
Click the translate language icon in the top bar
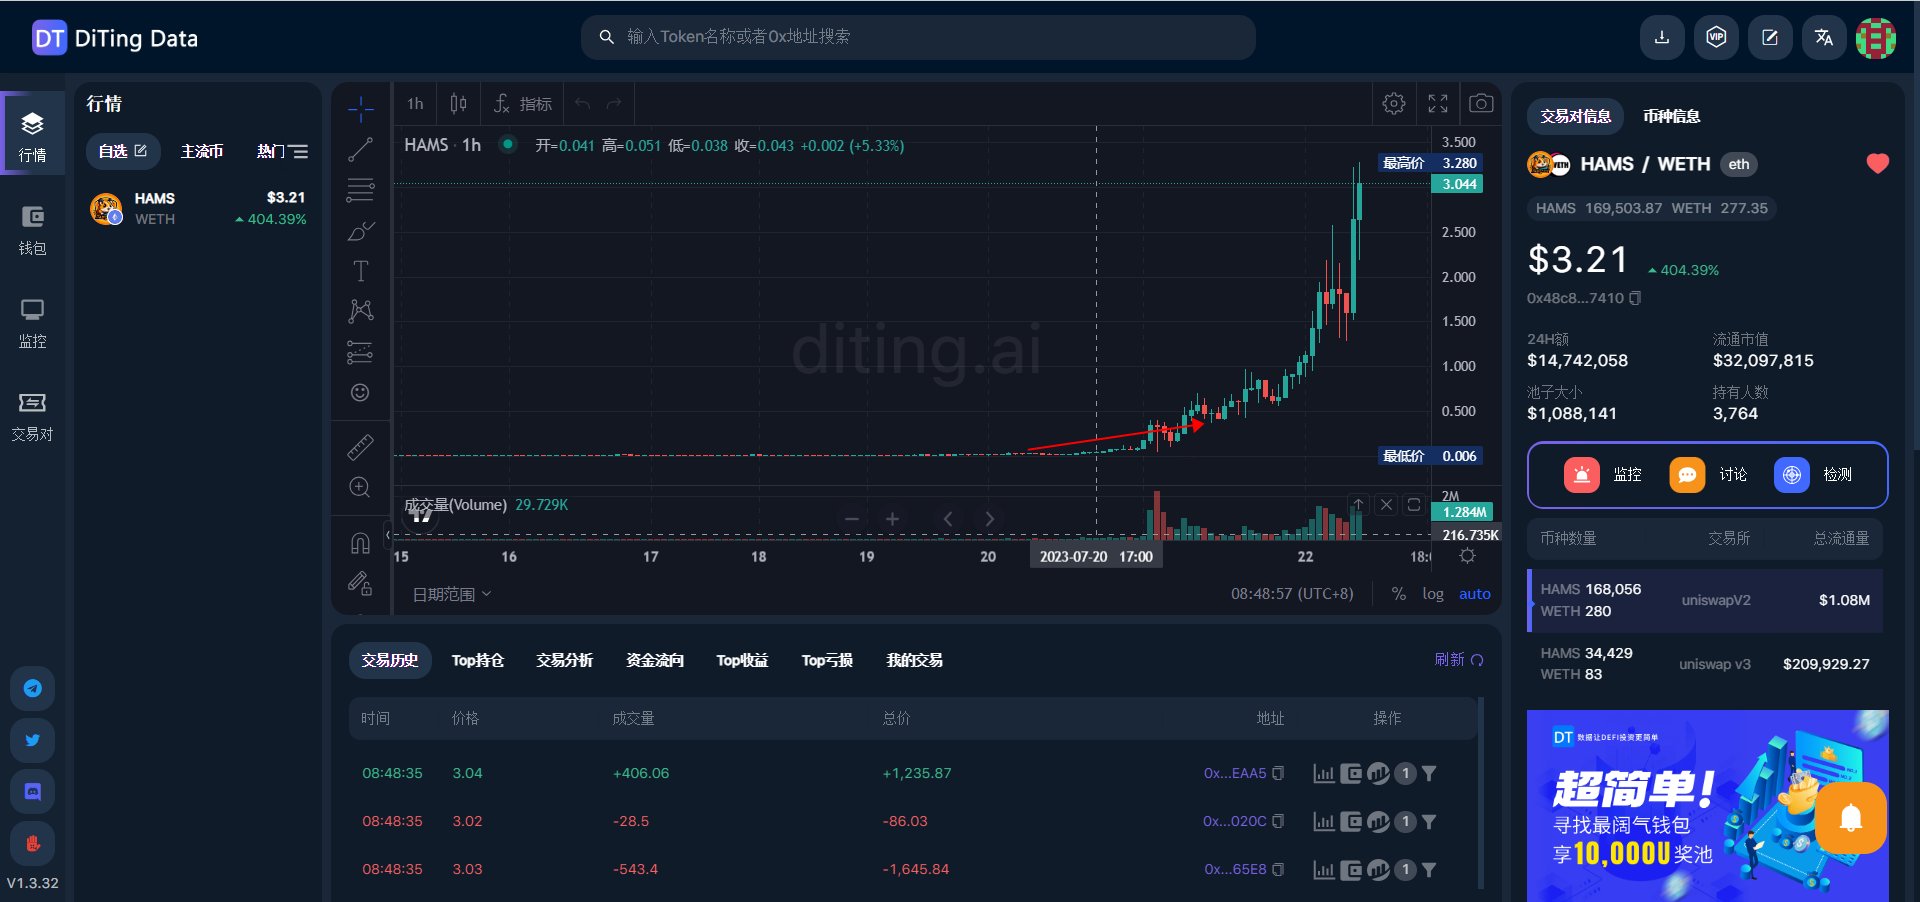click(x=1823, y=37)
